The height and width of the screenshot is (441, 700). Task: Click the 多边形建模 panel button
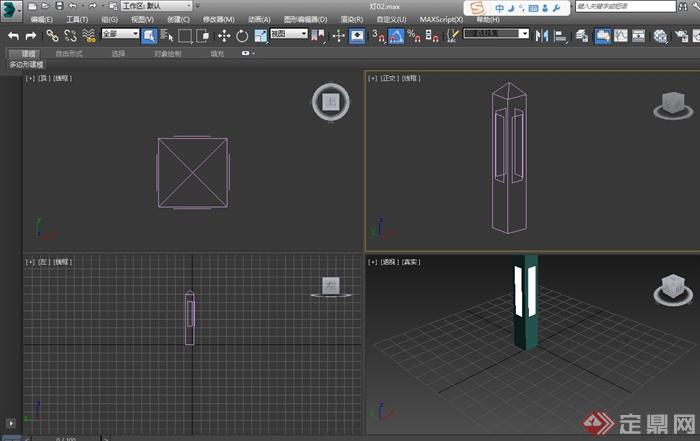[x=26, y=65]
